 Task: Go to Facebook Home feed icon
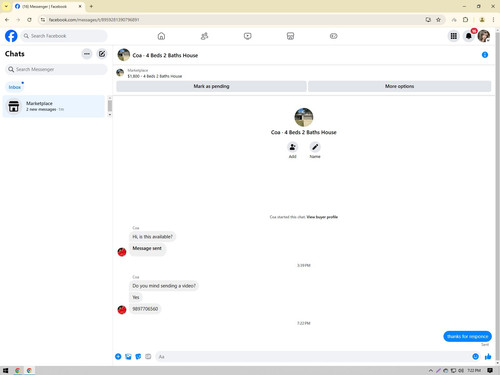point(161,36)
